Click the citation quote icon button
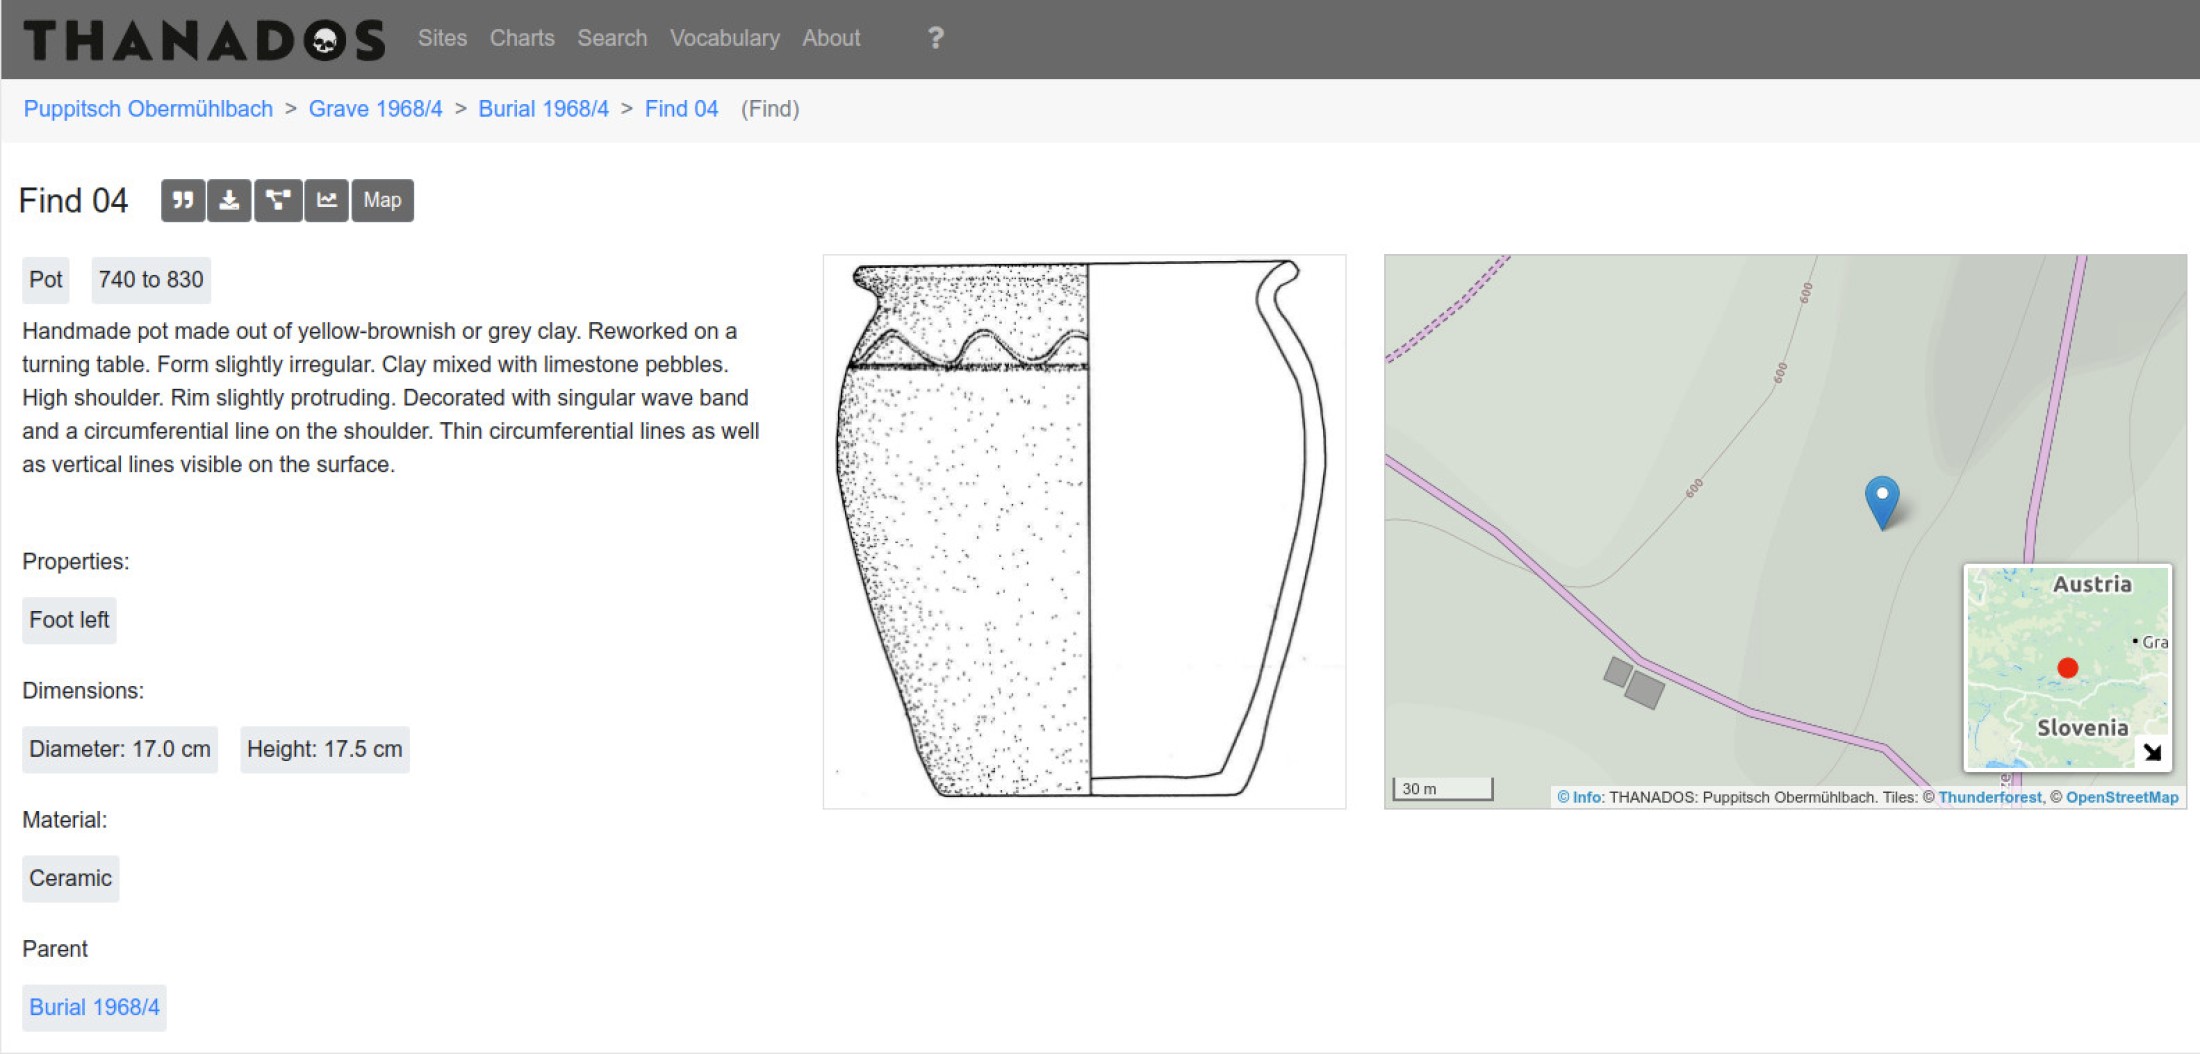The image size is (2200, 1054). (x=182, y=200)
